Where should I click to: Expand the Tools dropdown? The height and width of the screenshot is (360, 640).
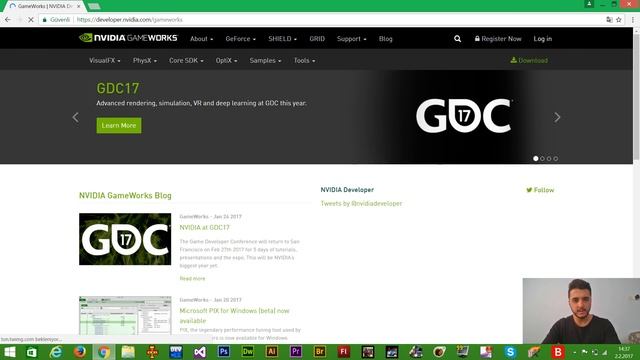(304, 60)
